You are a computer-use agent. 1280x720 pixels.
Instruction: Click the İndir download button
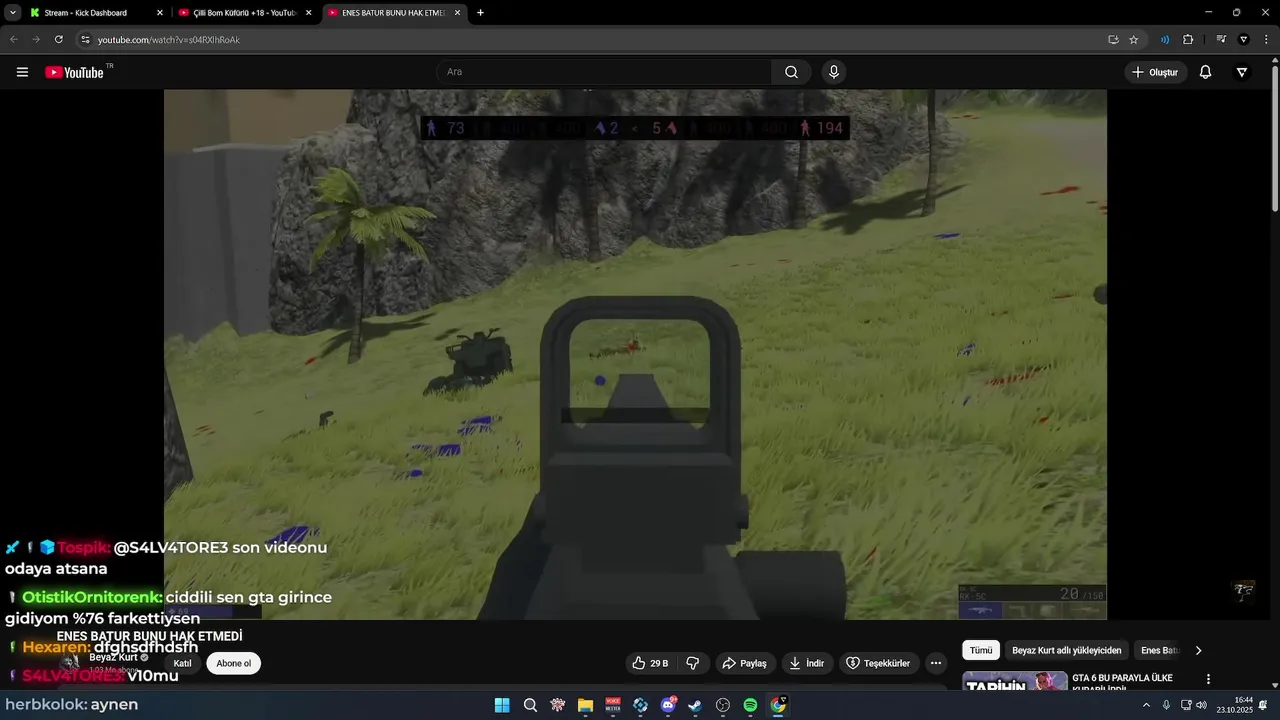click(x=806, y=663)
